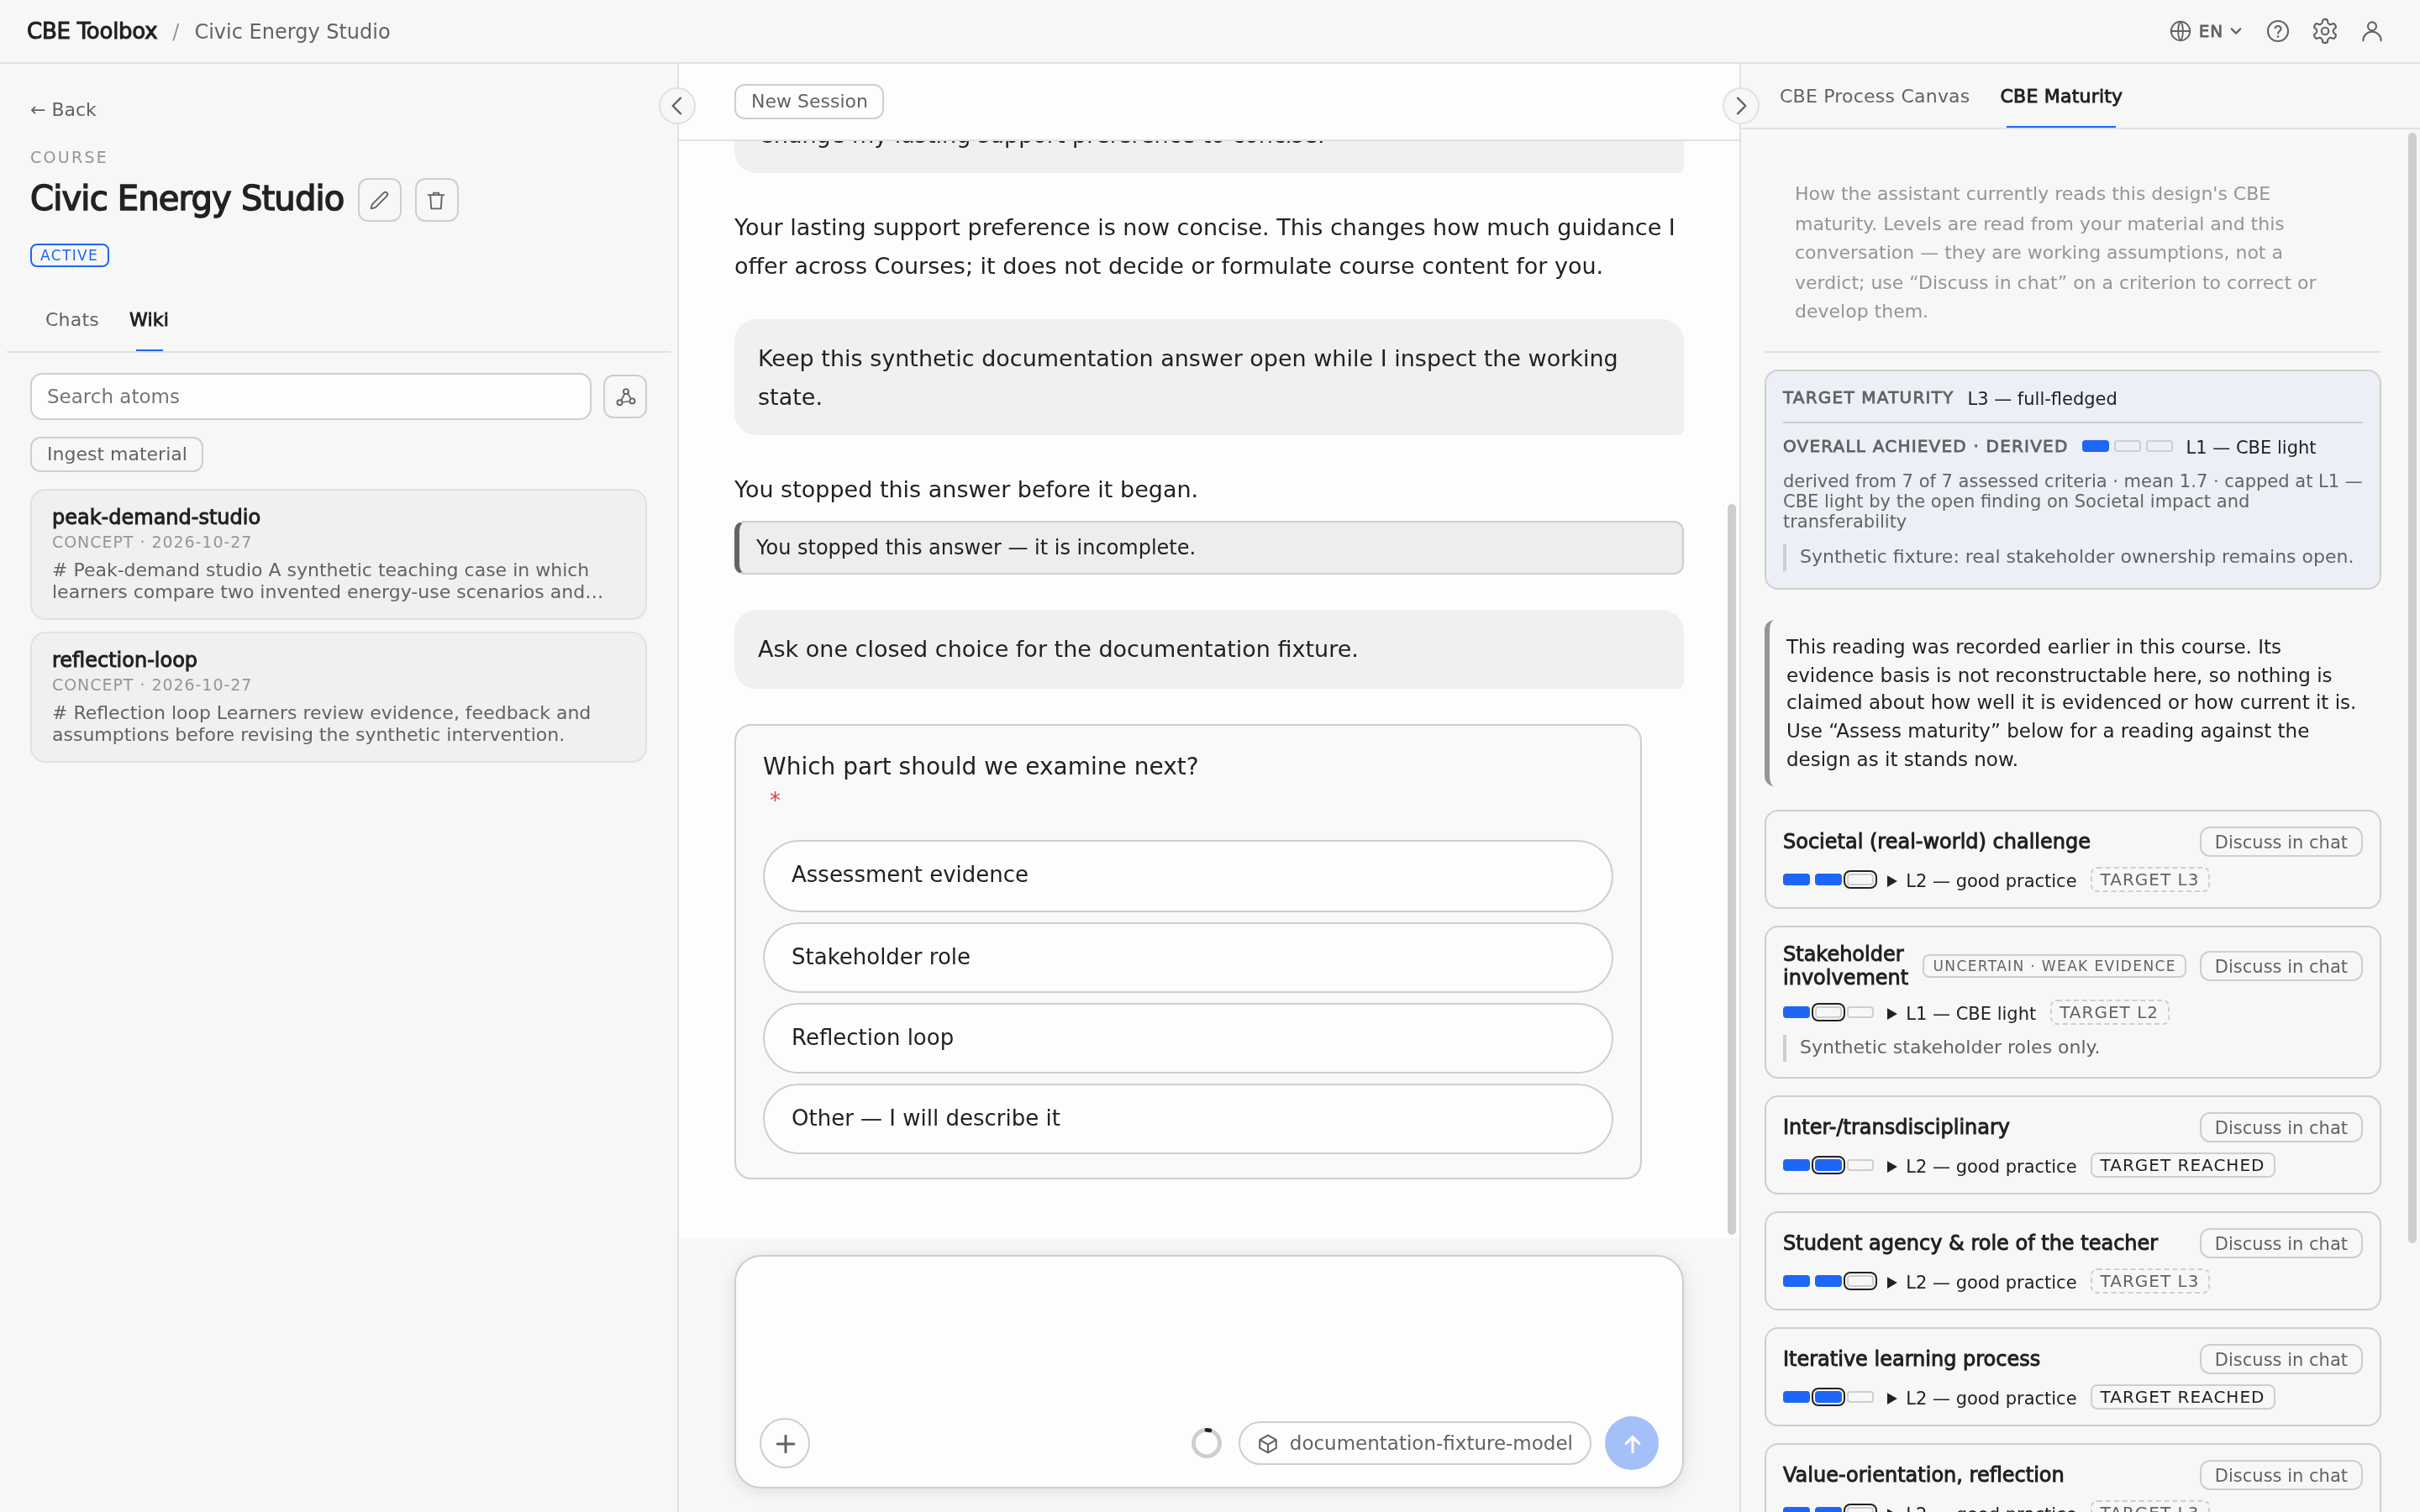2420x1512 pixels.
Task: Select the Reflection loop option
Action: click(x=1187, y=1038)
